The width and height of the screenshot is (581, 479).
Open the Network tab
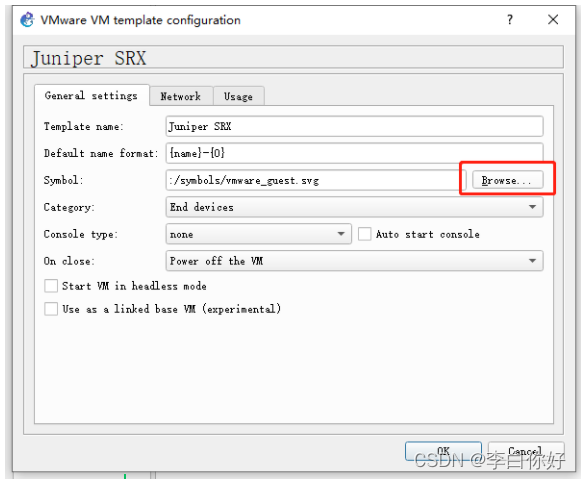coord(181,97)
